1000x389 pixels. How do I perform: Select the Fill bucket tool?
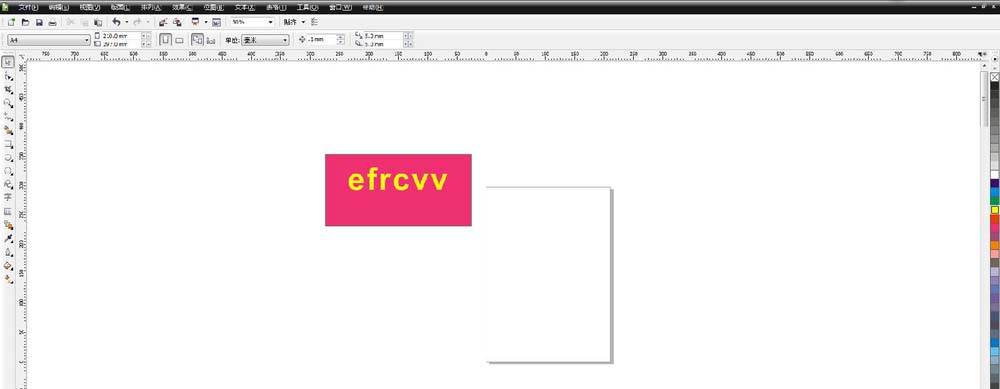[8, 265]
